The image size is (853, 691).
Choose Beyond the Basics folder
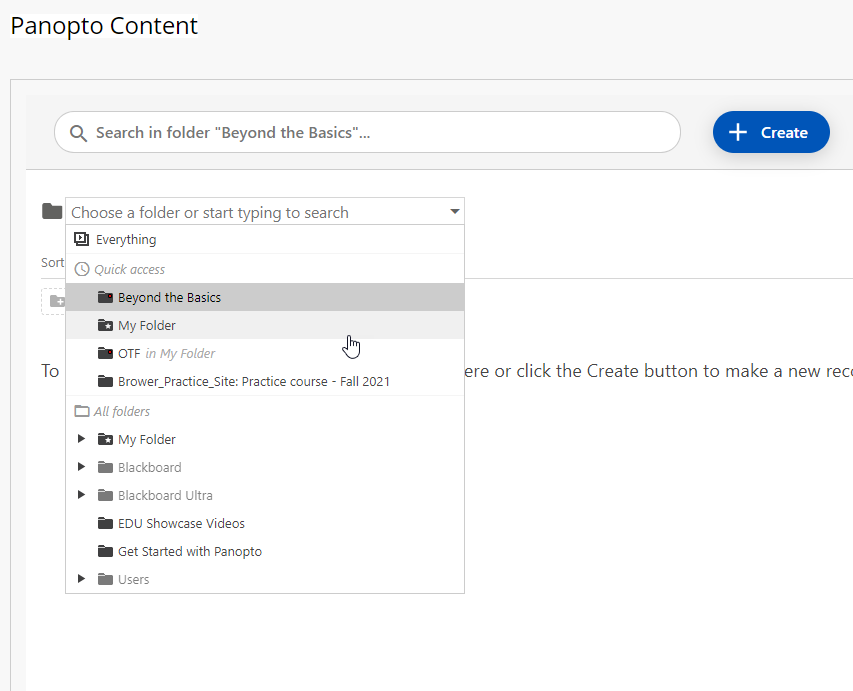265,297
